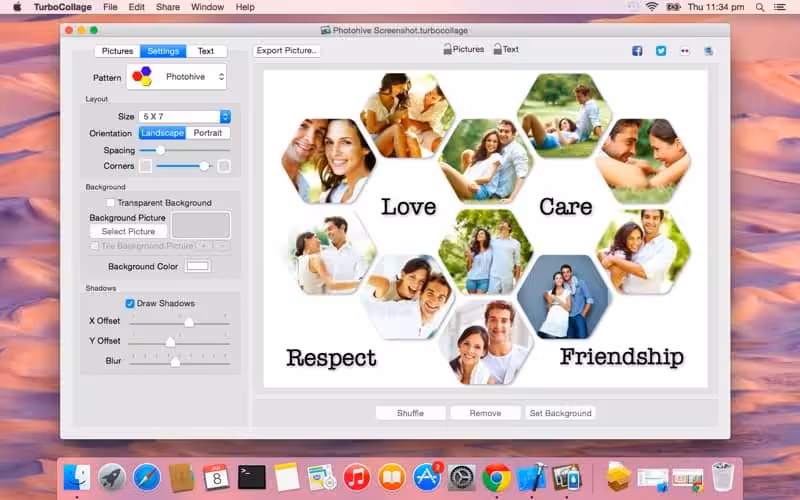Click the square corners icon
Image resolution: width=800 pixels, height=500 pixels.
145,166
